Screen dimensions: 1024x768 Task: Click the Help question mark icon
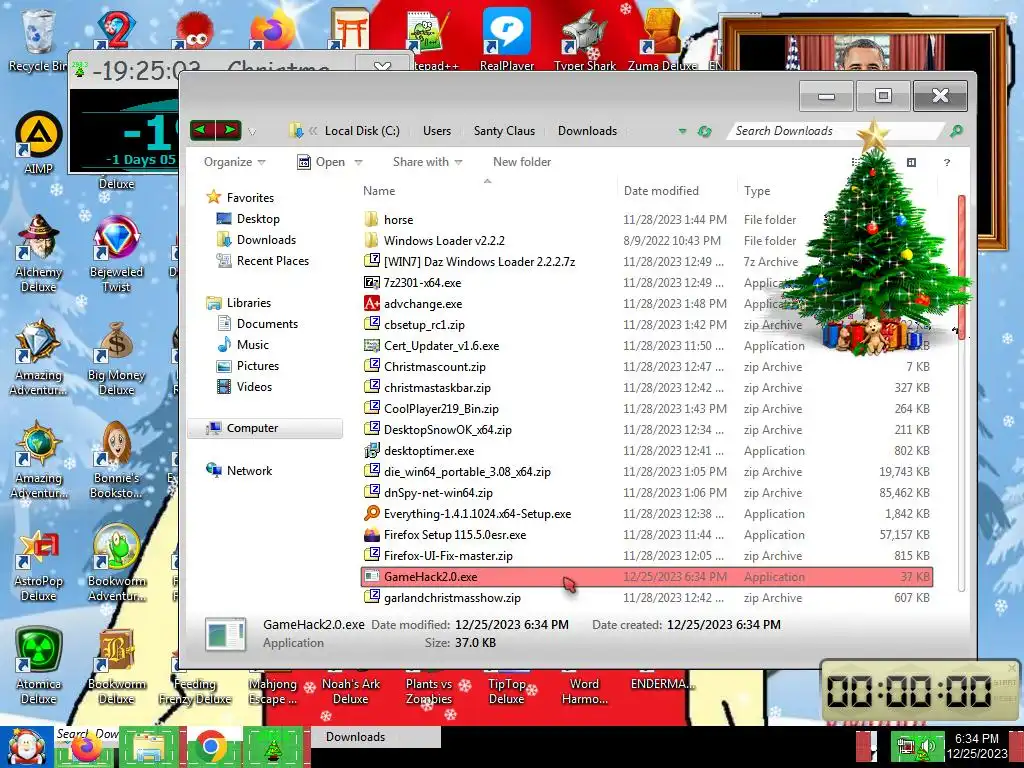tap(947, 162)
